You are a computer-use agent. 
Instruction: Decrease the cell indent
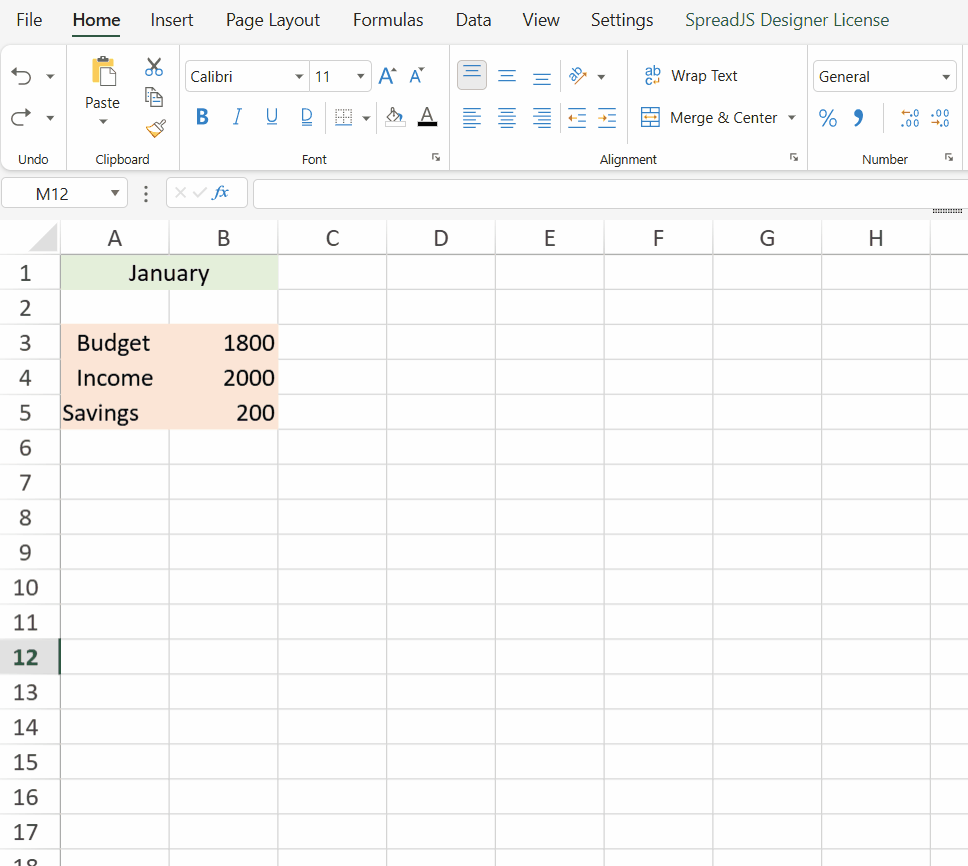click(577, 117)
